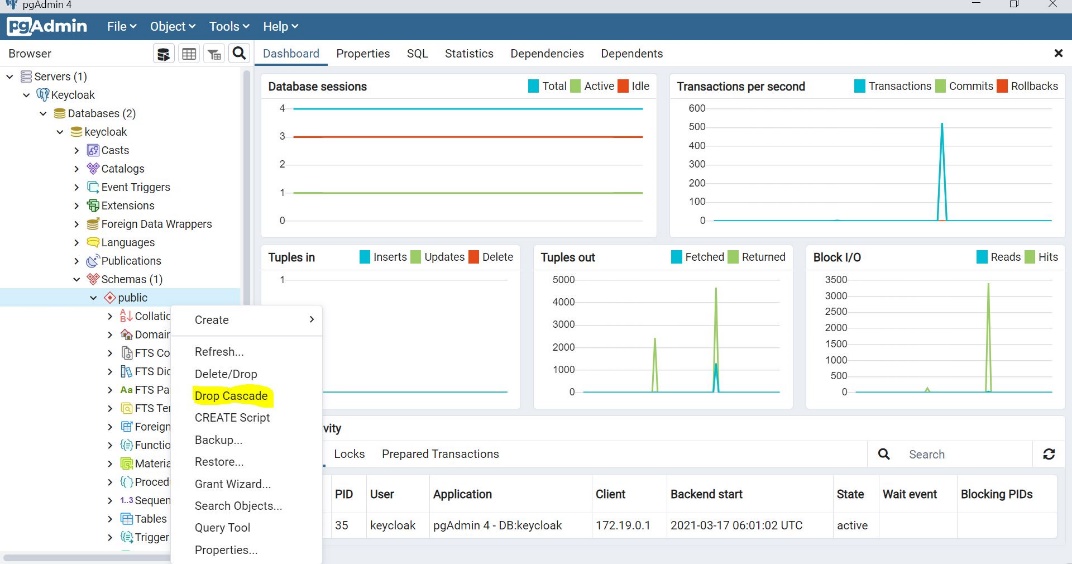Click the keycloak database icon
Viewport: 1072px width, 564px height.
tap(76, 132)
